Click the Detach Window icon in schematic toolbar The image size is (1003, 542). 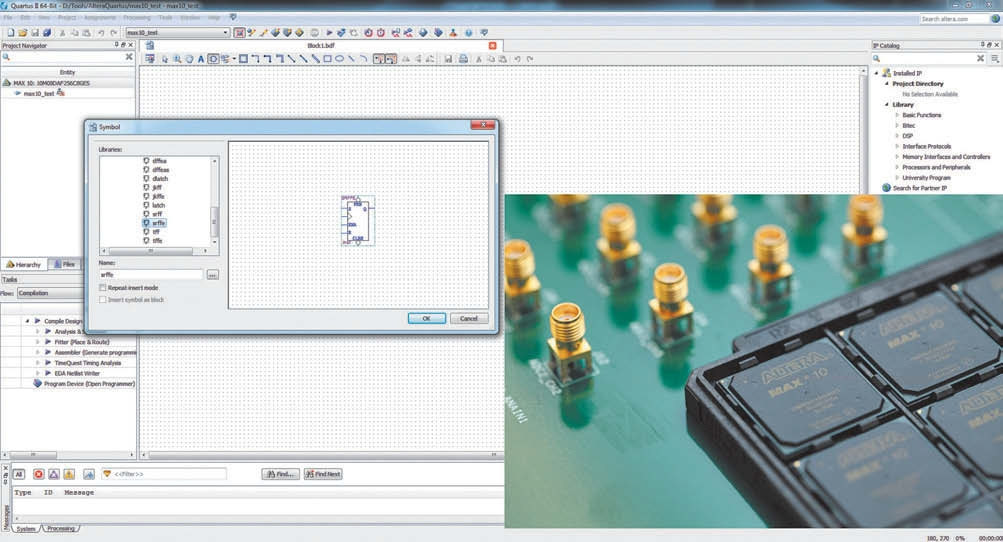[150, 59]
